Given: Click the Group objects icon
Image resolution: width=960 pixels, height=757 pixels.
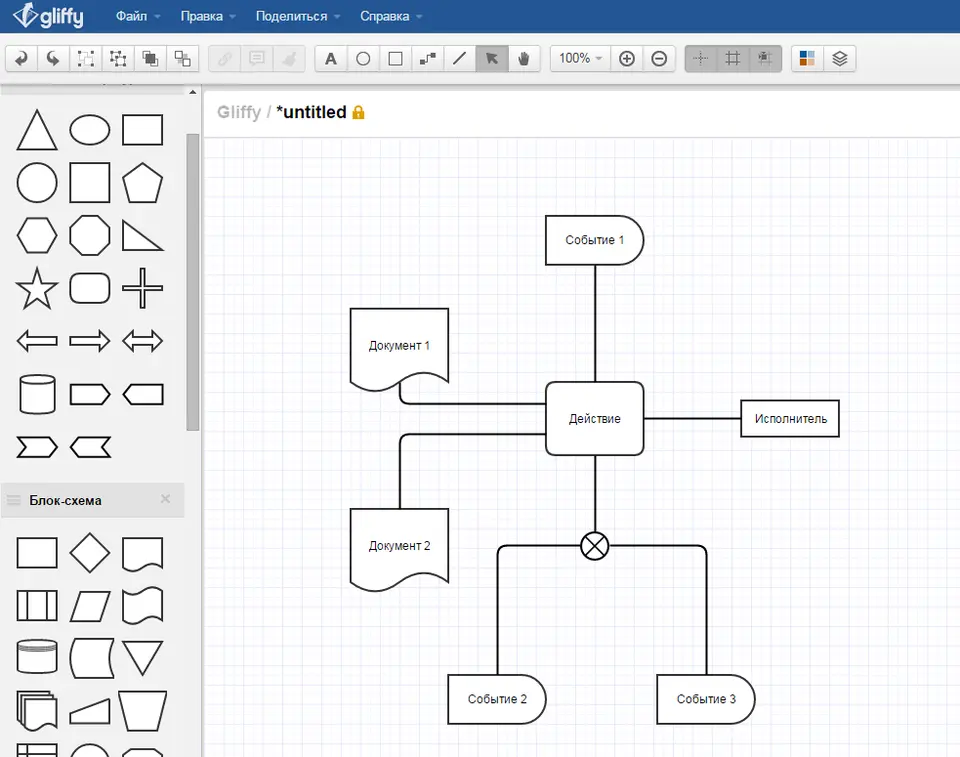Looking at the screenshot, I should click(x=86, y=59).
